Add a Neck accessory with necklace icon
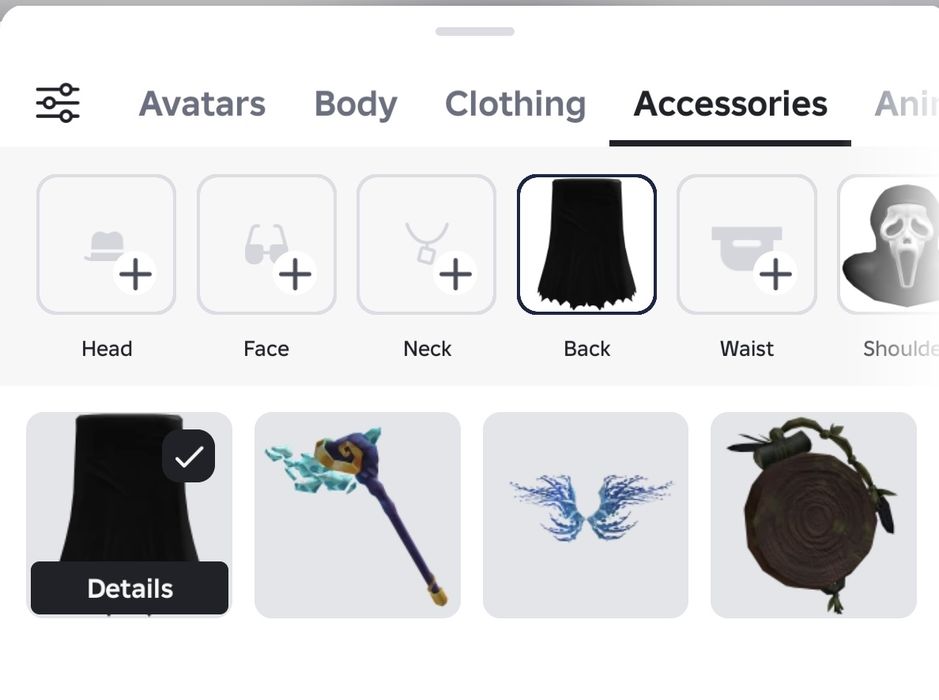This screenshot has width=939, height=700. tap(426, 244)
